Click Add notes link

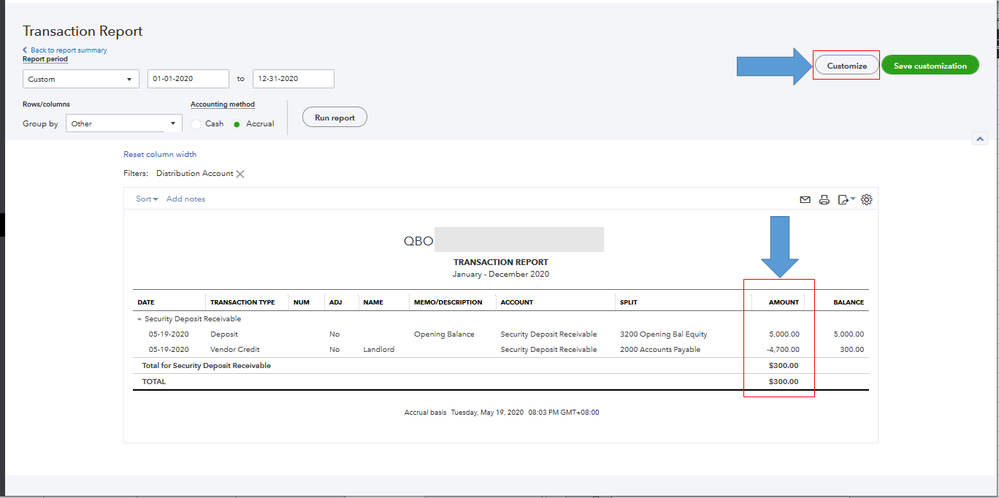pyautogui.click(x=186, y=199)
